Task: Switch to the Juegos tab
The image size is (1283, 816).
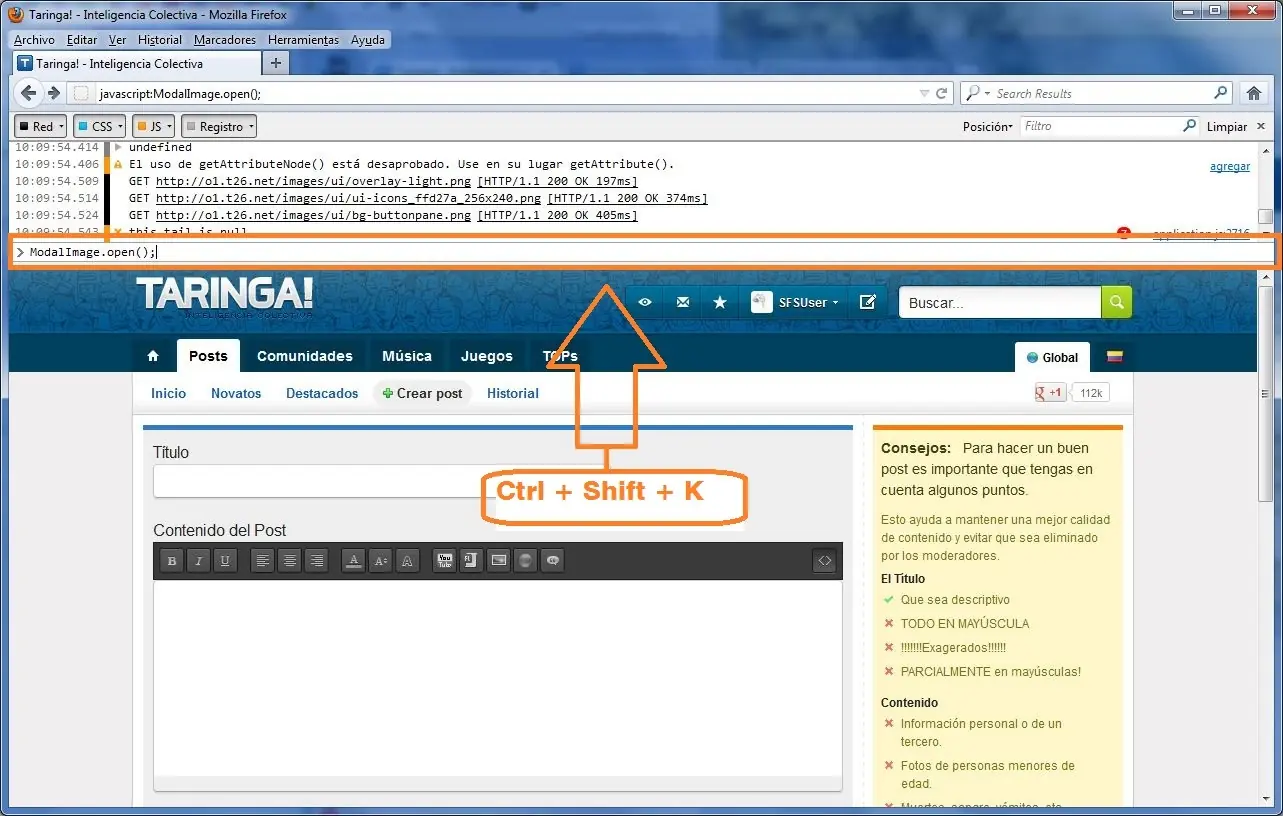Action: (x=487, y=356)
